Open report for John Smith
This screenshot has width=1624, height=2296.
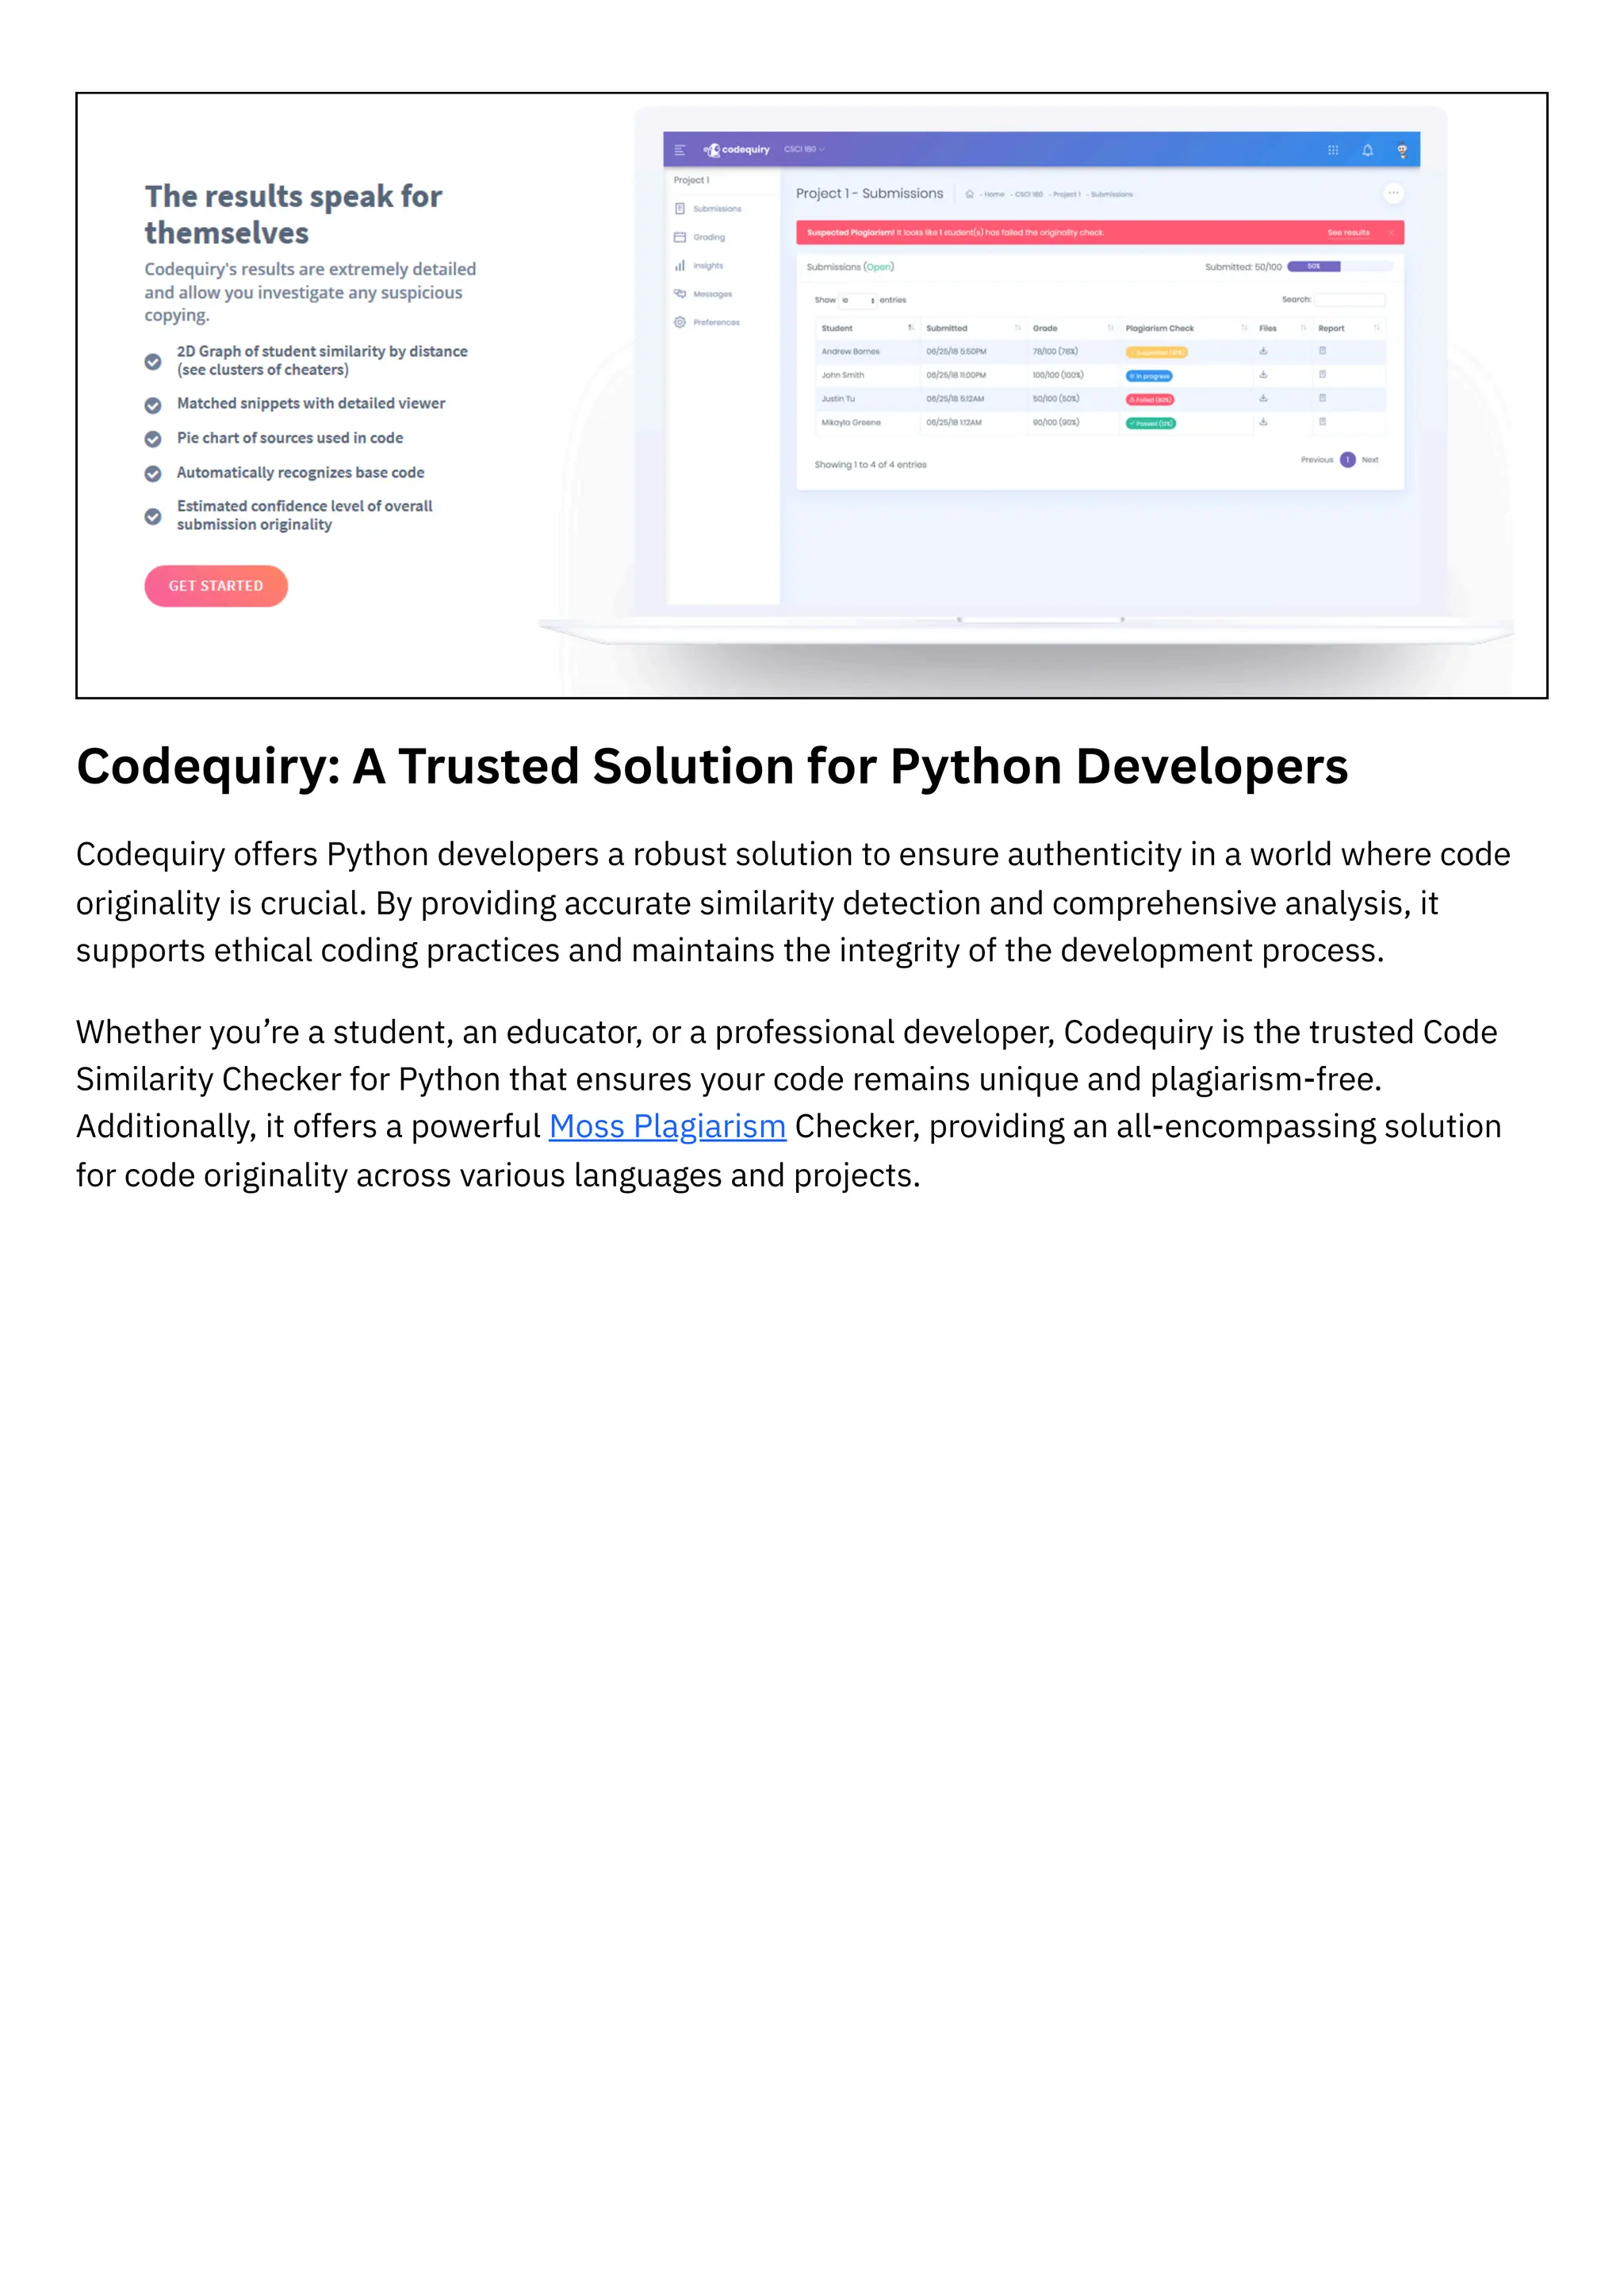pos(1322,374)
